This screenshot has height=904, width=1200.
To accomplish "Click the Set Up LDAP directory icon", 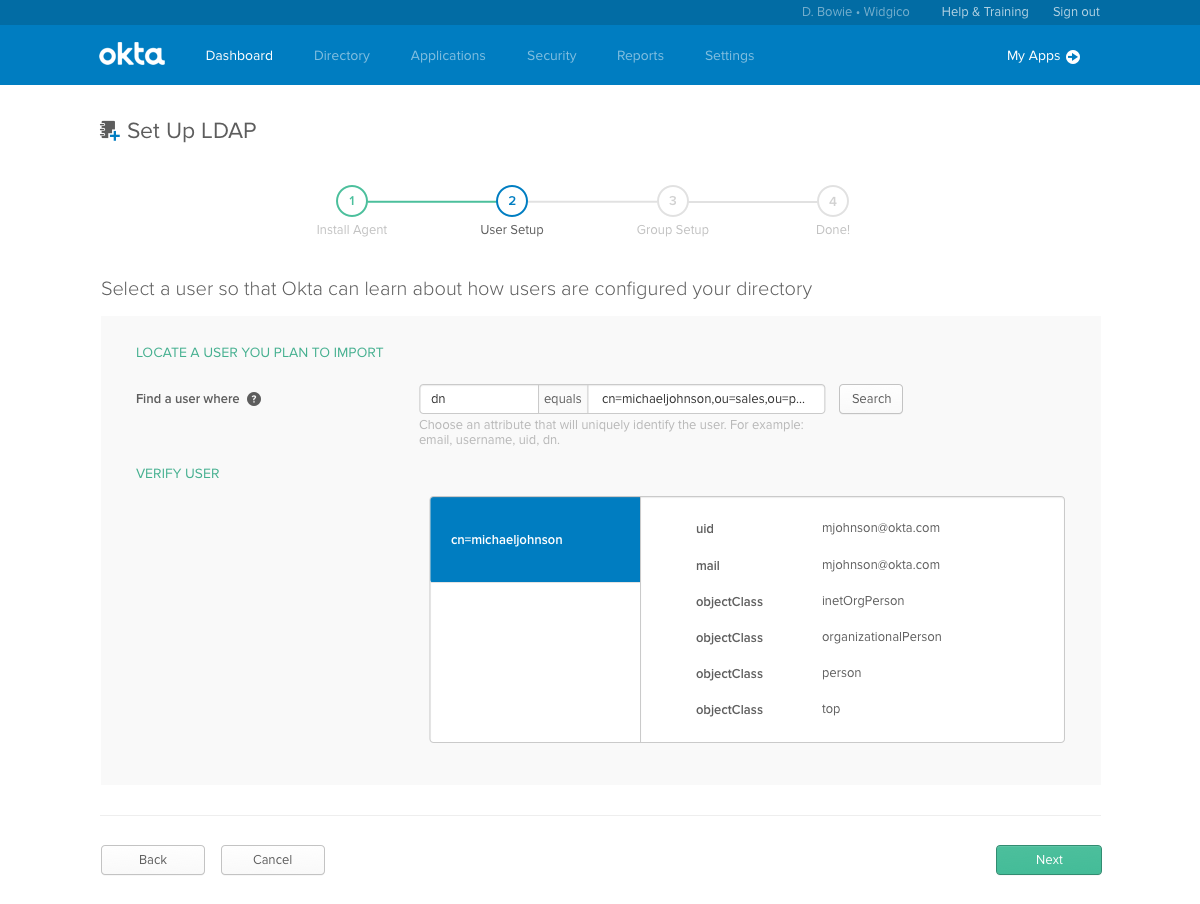I will point(109,130).
